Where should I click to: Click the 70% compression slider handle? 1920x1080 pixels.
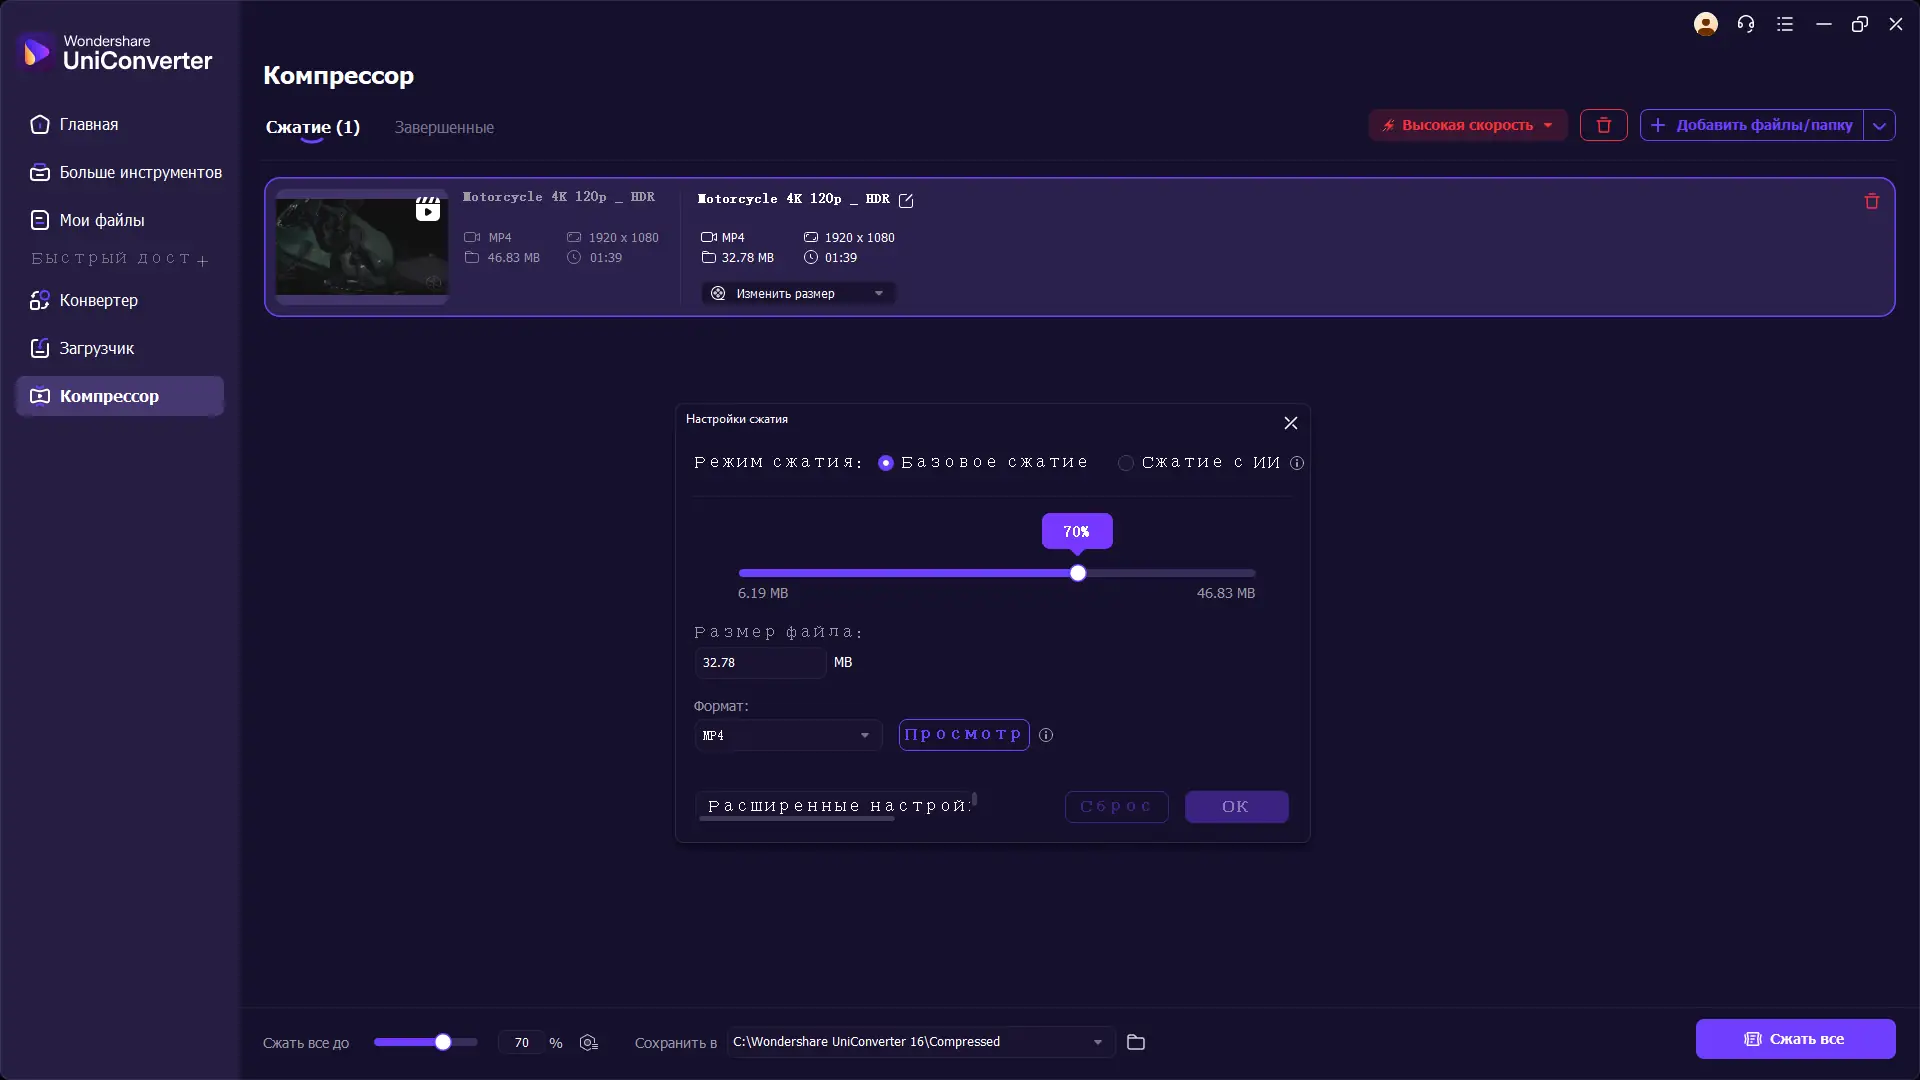coord(1078,574)
